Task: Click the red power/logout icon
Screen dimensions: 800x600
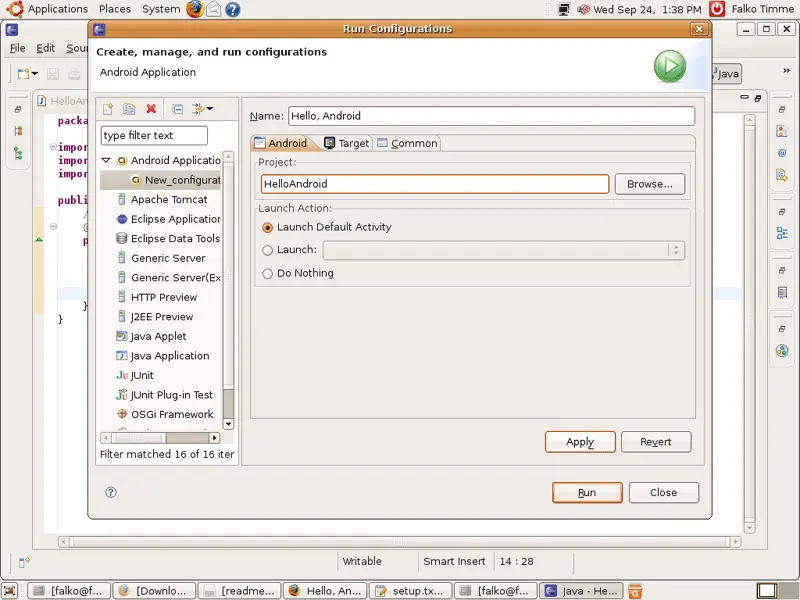Action: pyautogui.click(x=717, y=9)
